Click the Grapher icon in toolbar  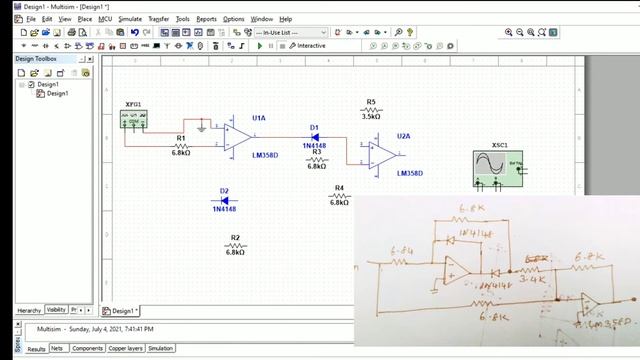pyautogui.click(x=198, y=32)
